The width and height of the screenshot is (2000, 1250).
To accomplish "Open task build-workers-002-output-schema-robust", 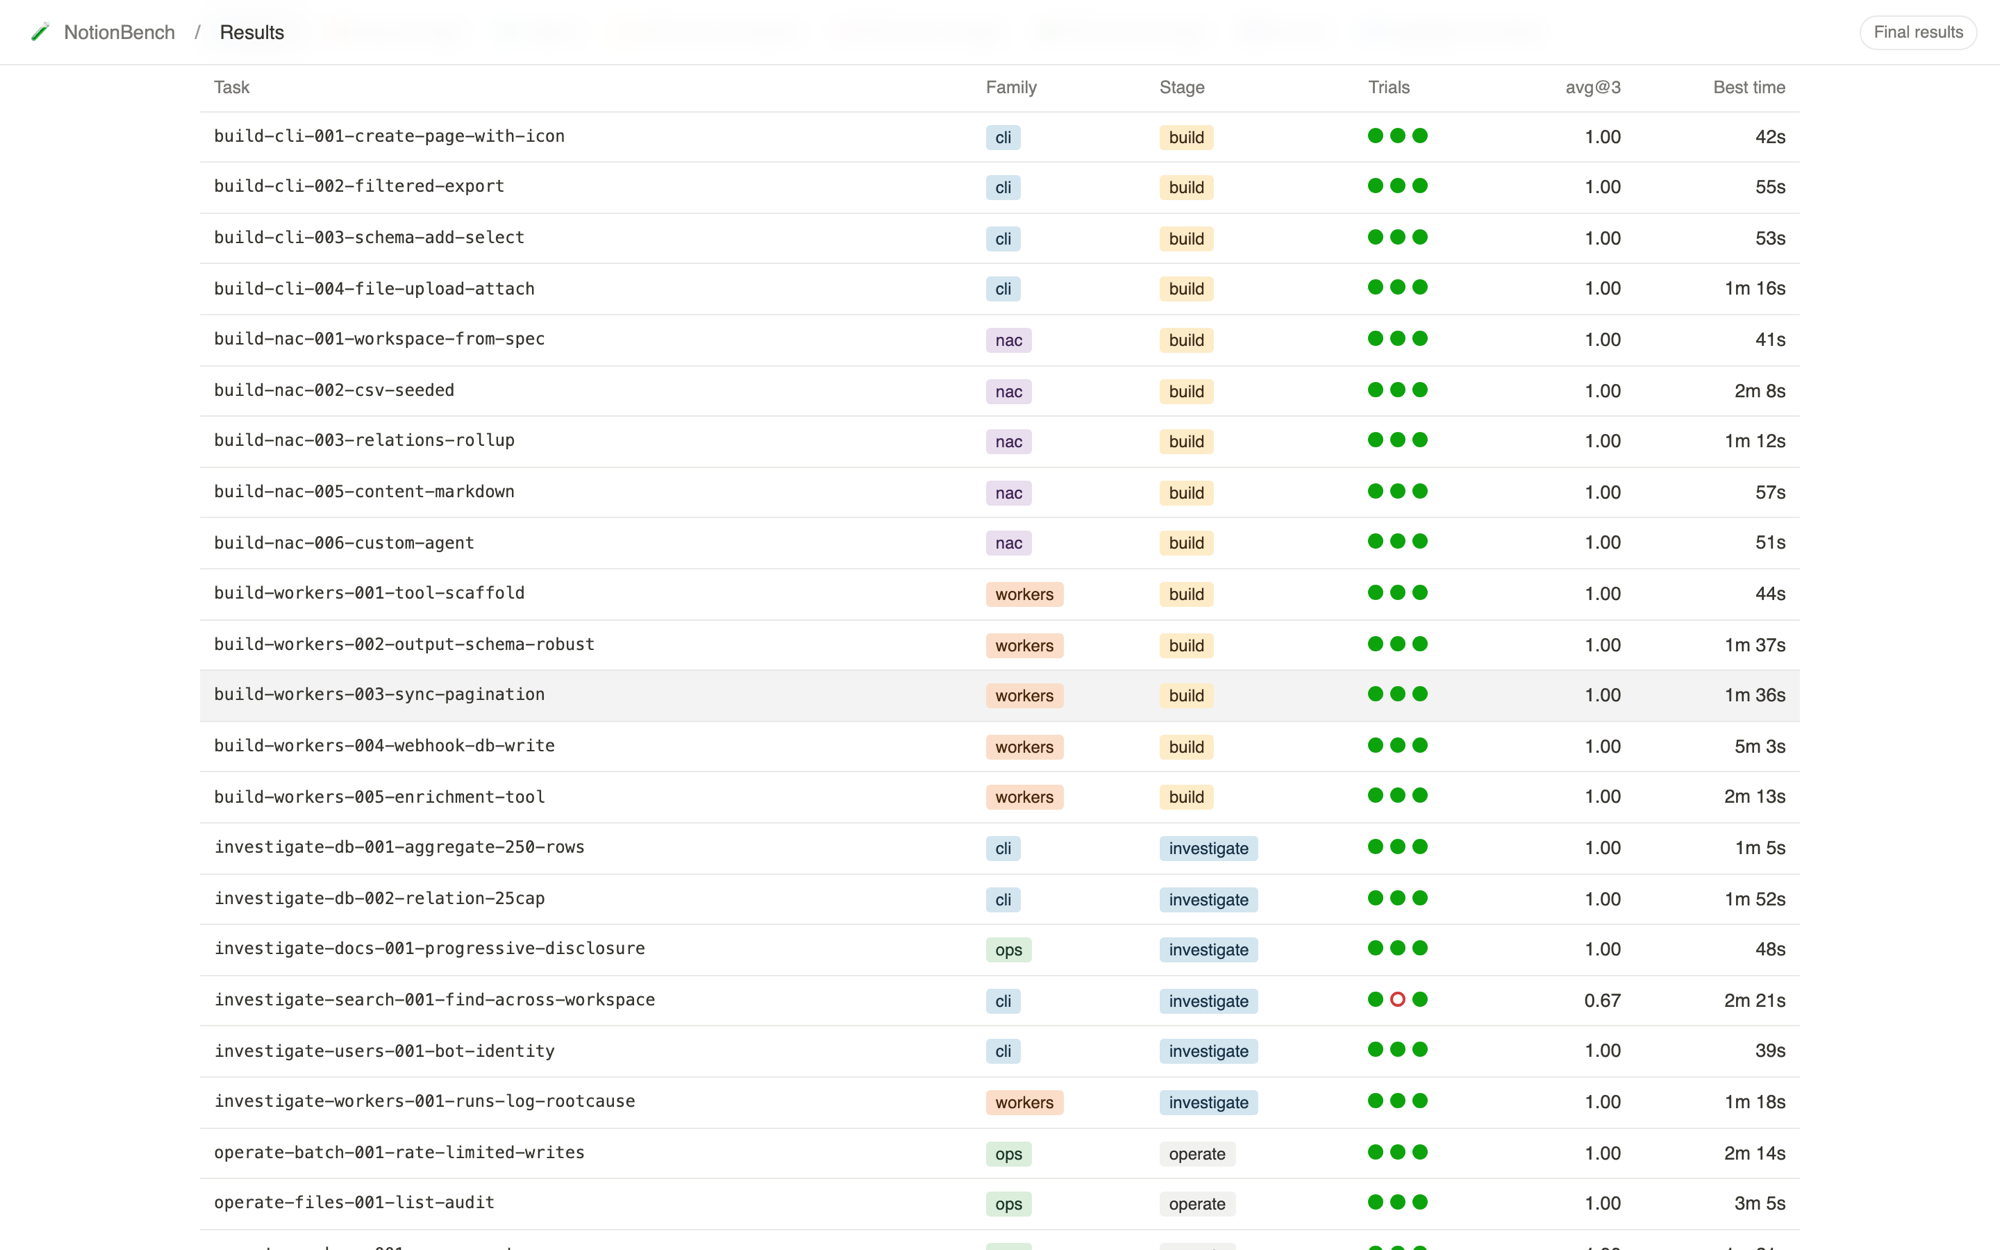I will pyautogui.click(x=404, y=644).
